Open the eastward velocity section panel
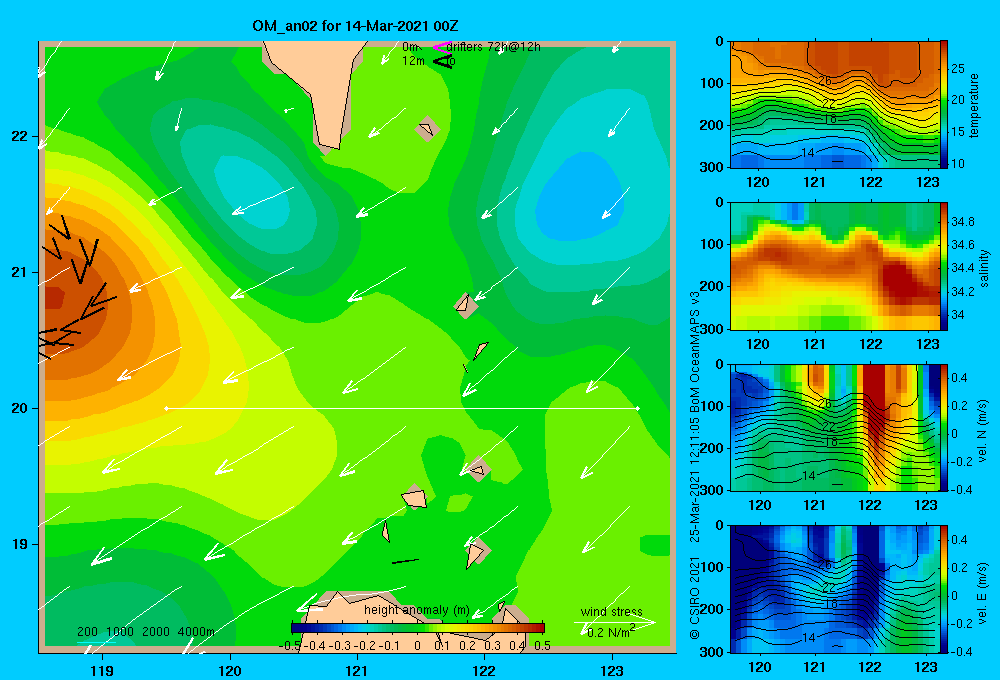Screen dimensions: 1000x680 click(835, 589)
